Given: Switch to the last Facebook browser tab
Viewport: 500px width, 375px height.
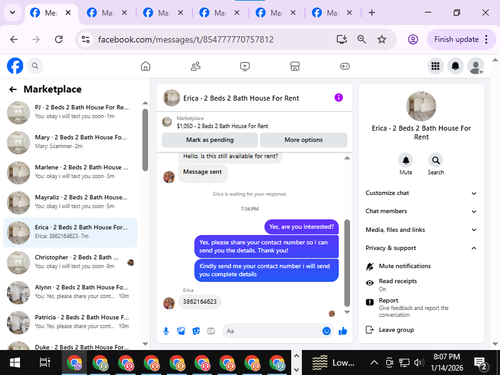Looking at the screenshot, I should pyautogui.click(x=332, y=13).
